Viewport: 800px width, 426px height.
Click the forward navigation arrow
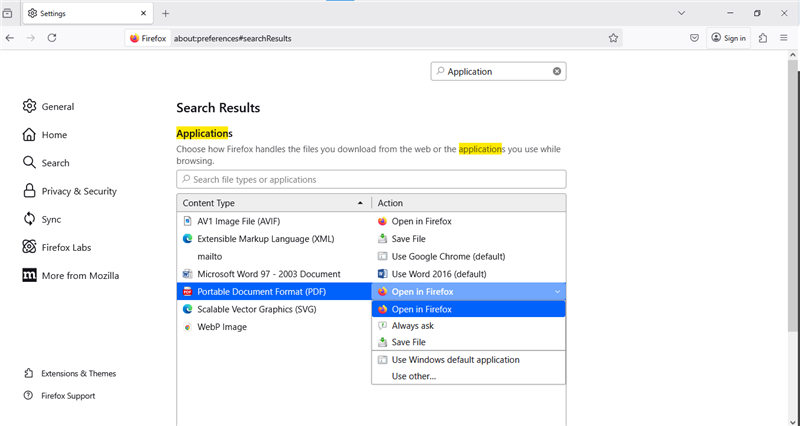click(31, 38)
